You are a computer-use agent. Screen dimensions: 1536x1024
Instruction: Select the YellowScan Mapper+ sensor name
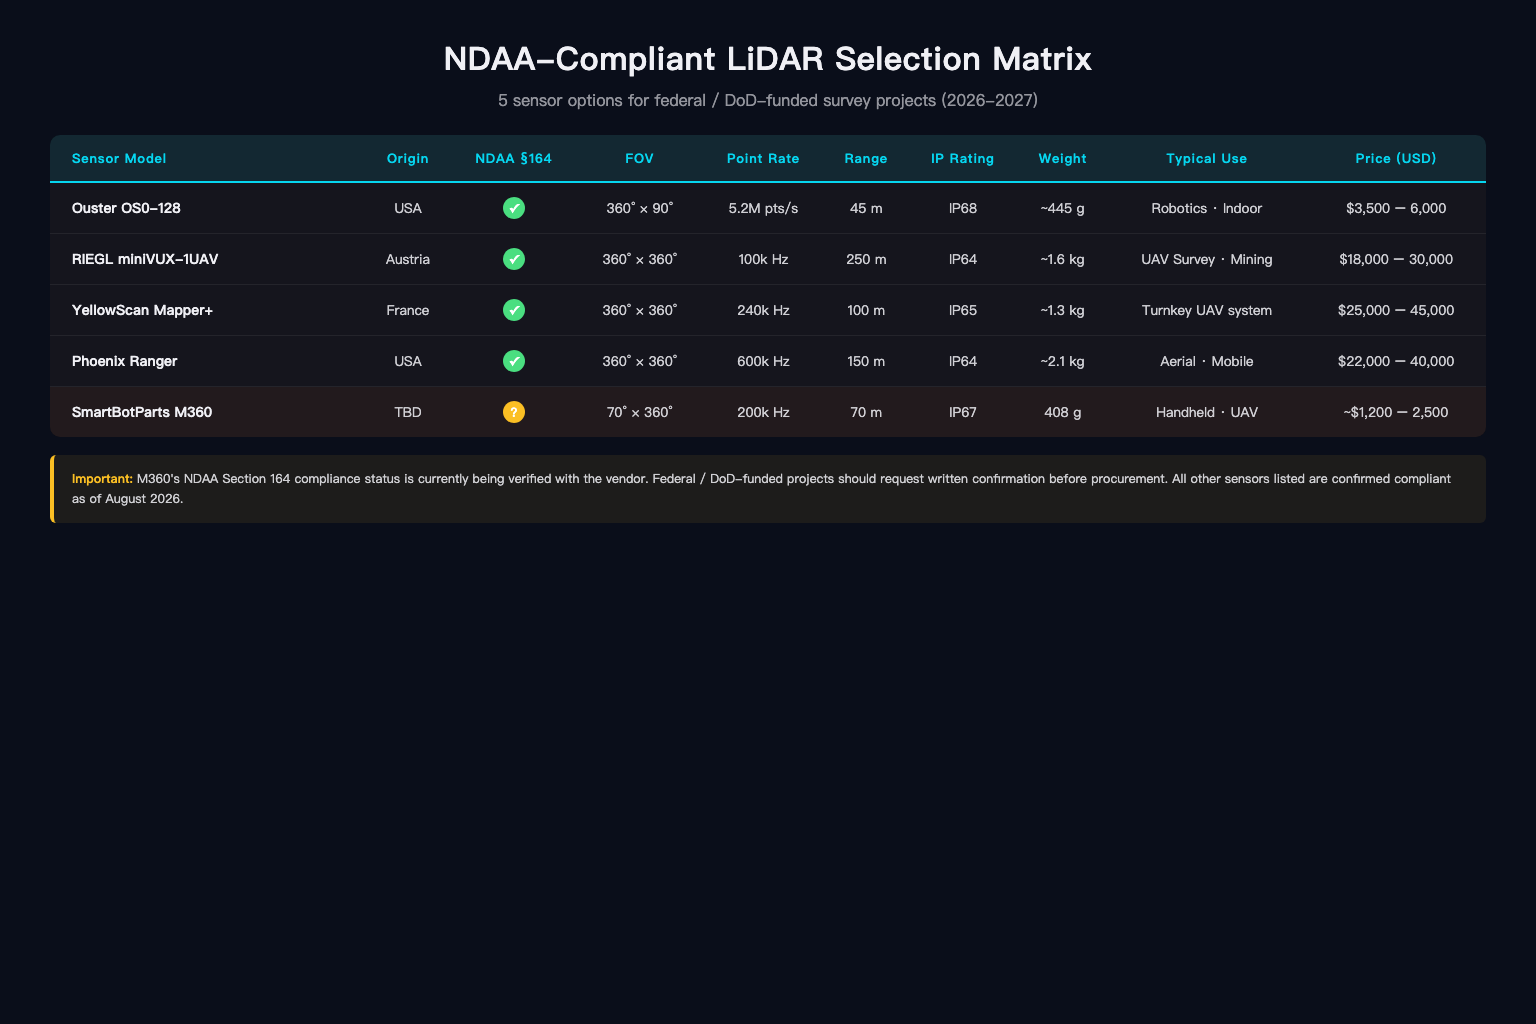tap(143, 310)
